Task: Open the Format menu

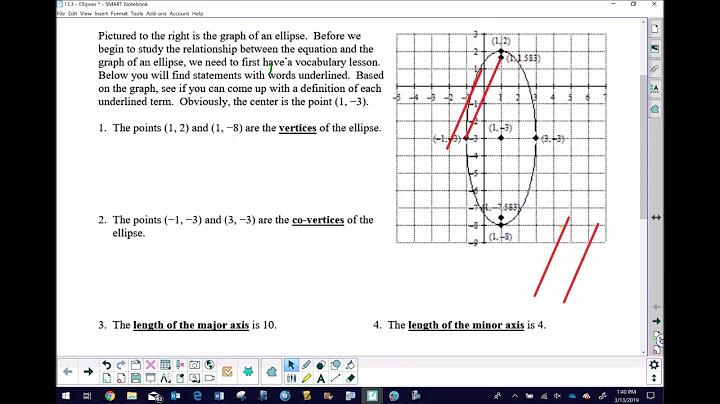Action: [119, 14]
